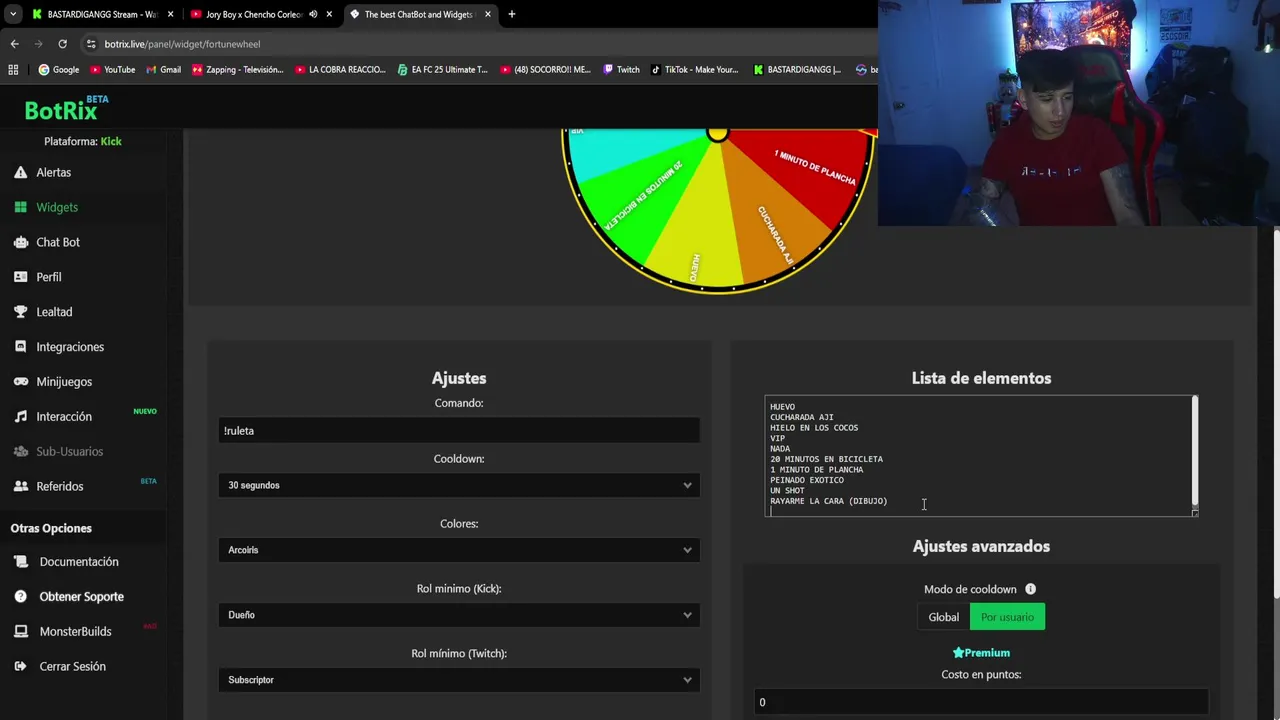Open EA FC 25 Ultimate T... bookmark
1280x720 pixels.
(442, 70)
